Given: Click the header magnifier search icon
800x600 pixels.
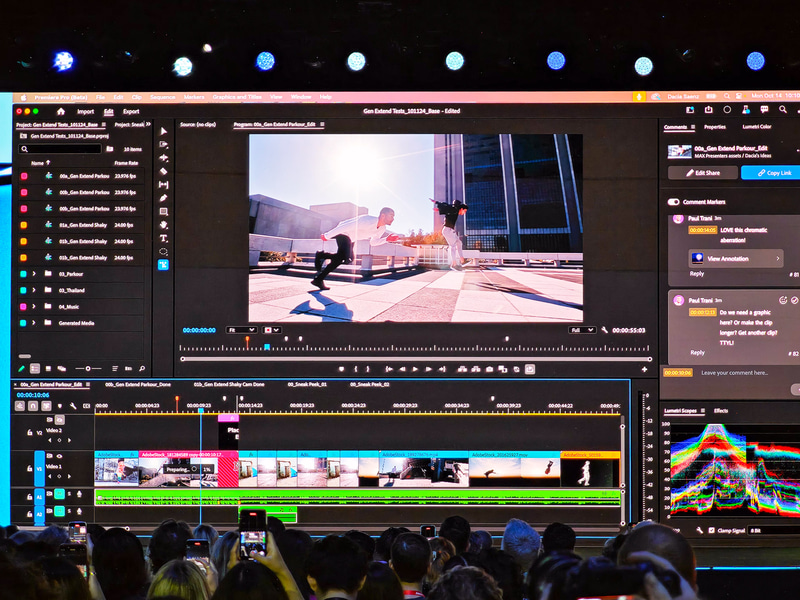Looking at the screenshot, I should [x=783, y=109].
